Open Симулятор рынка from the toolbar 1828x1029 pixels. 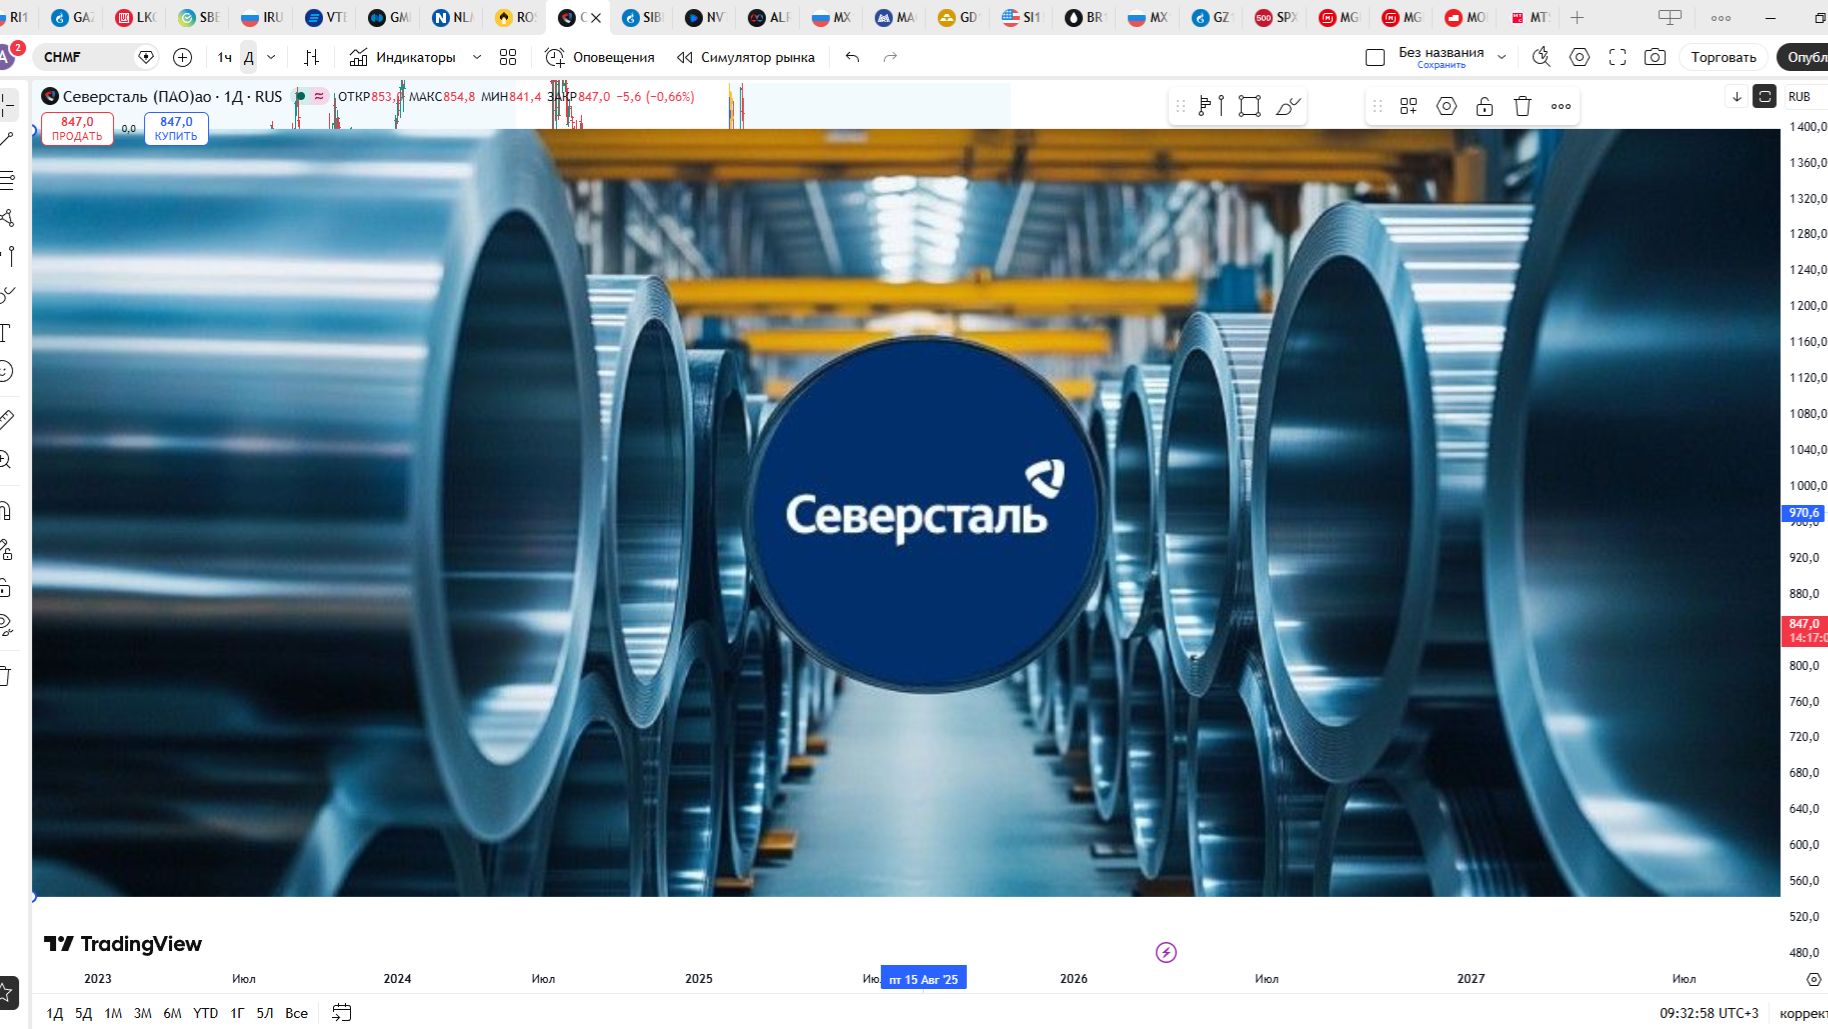[746, 57]
